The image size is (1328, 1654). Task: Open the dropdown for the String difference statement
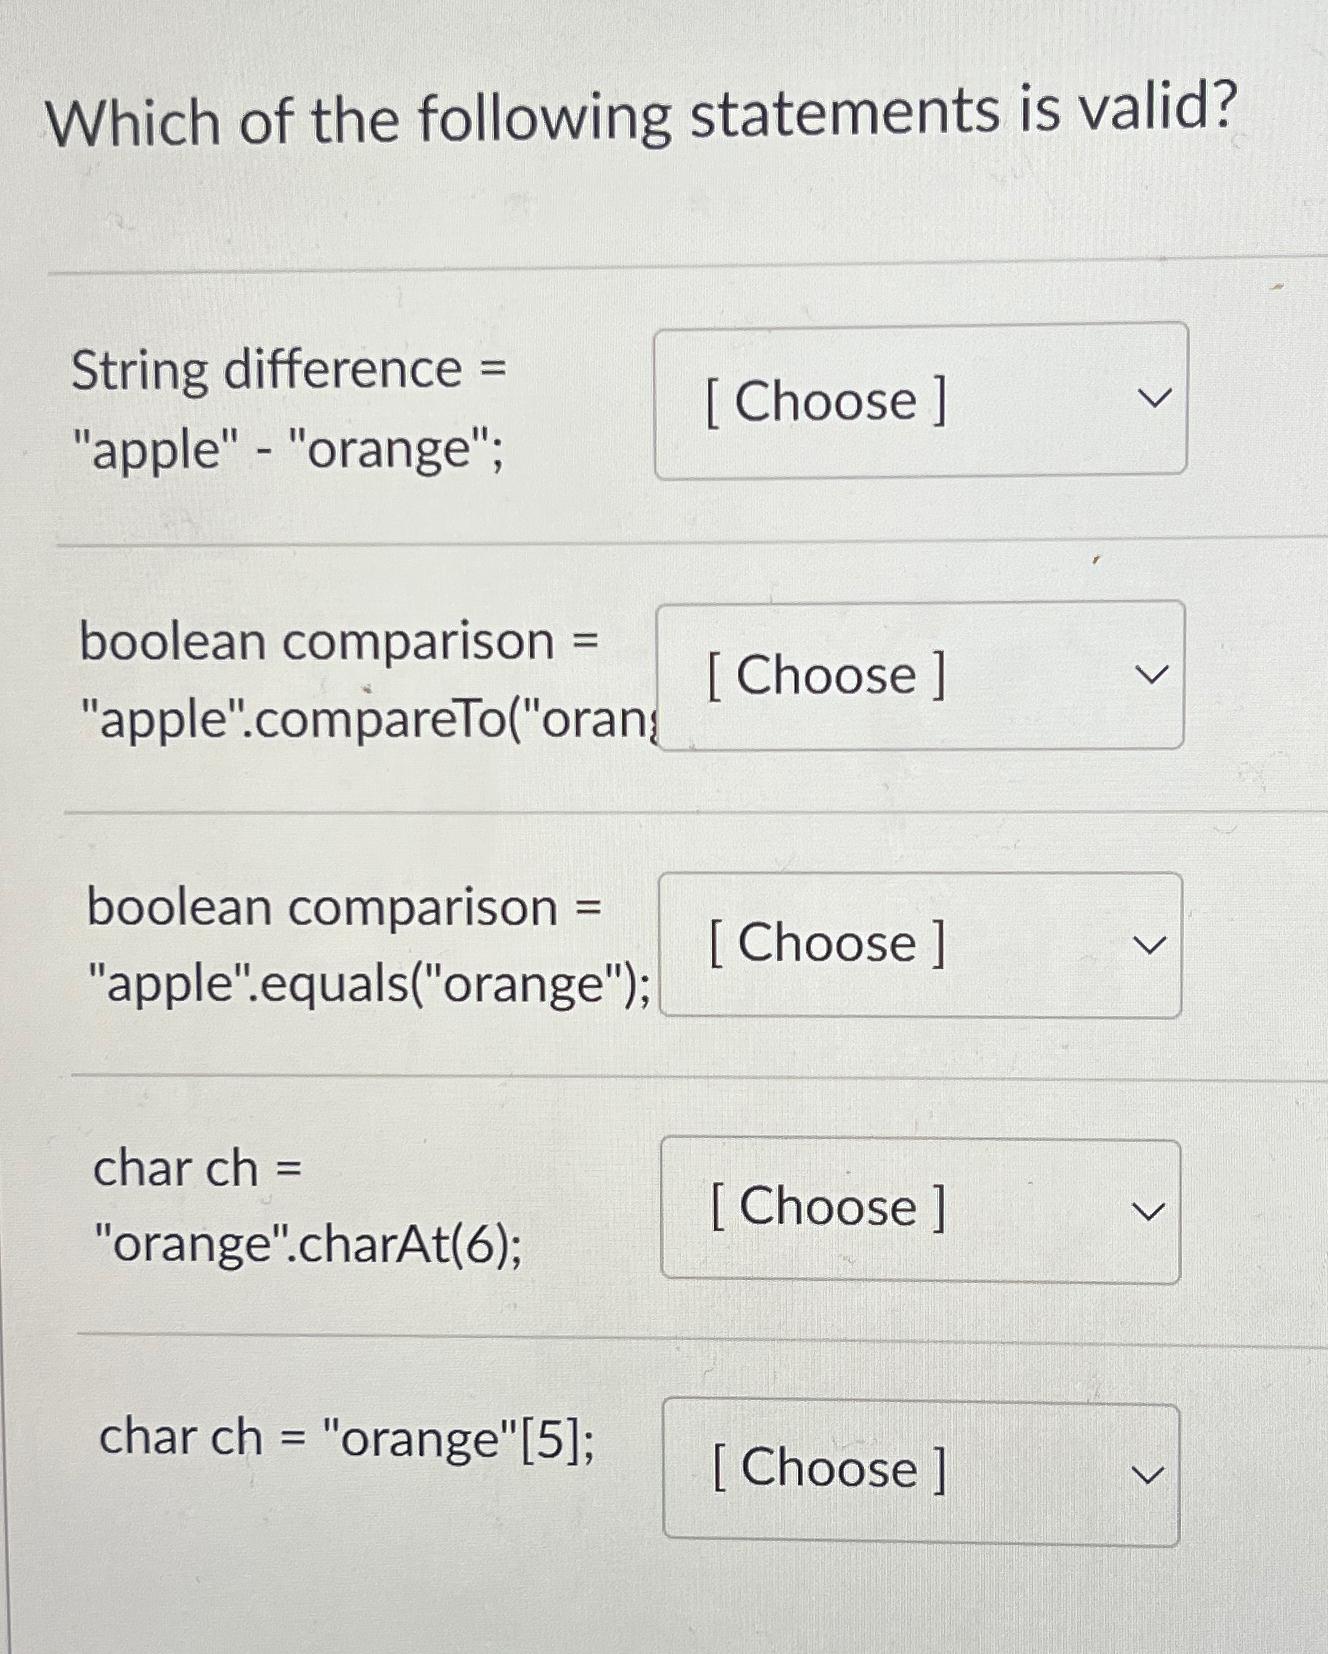pyautogui.click(x=920, y=401)
